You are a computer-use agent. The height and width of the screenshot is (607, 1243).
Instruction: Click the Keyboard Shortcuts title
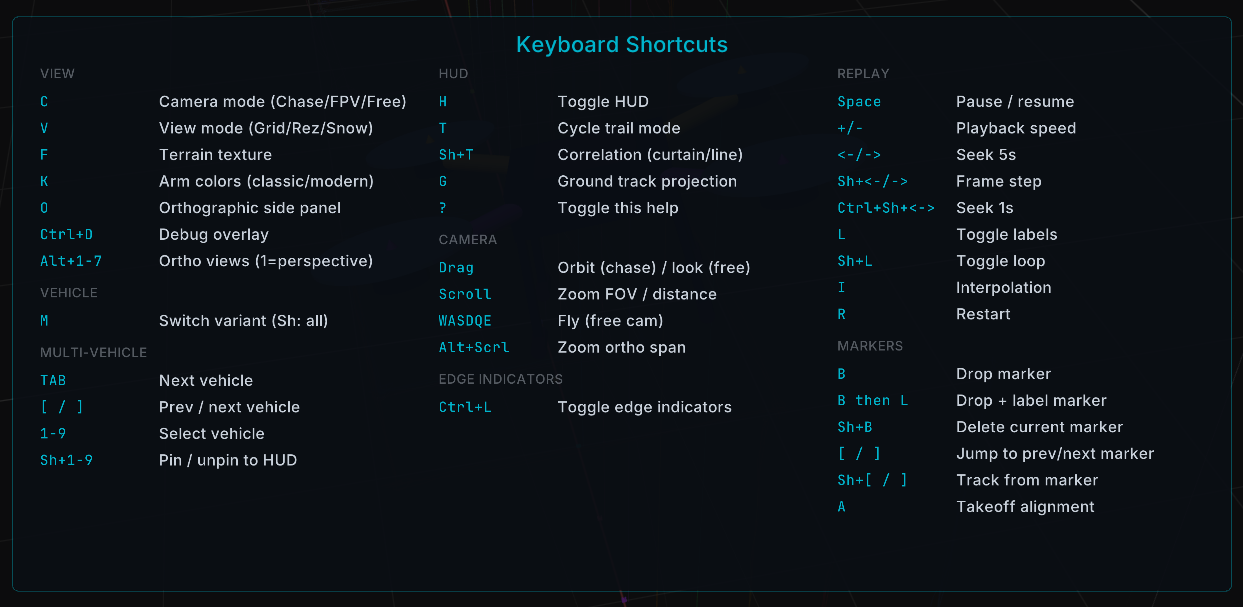click(621, 45)
